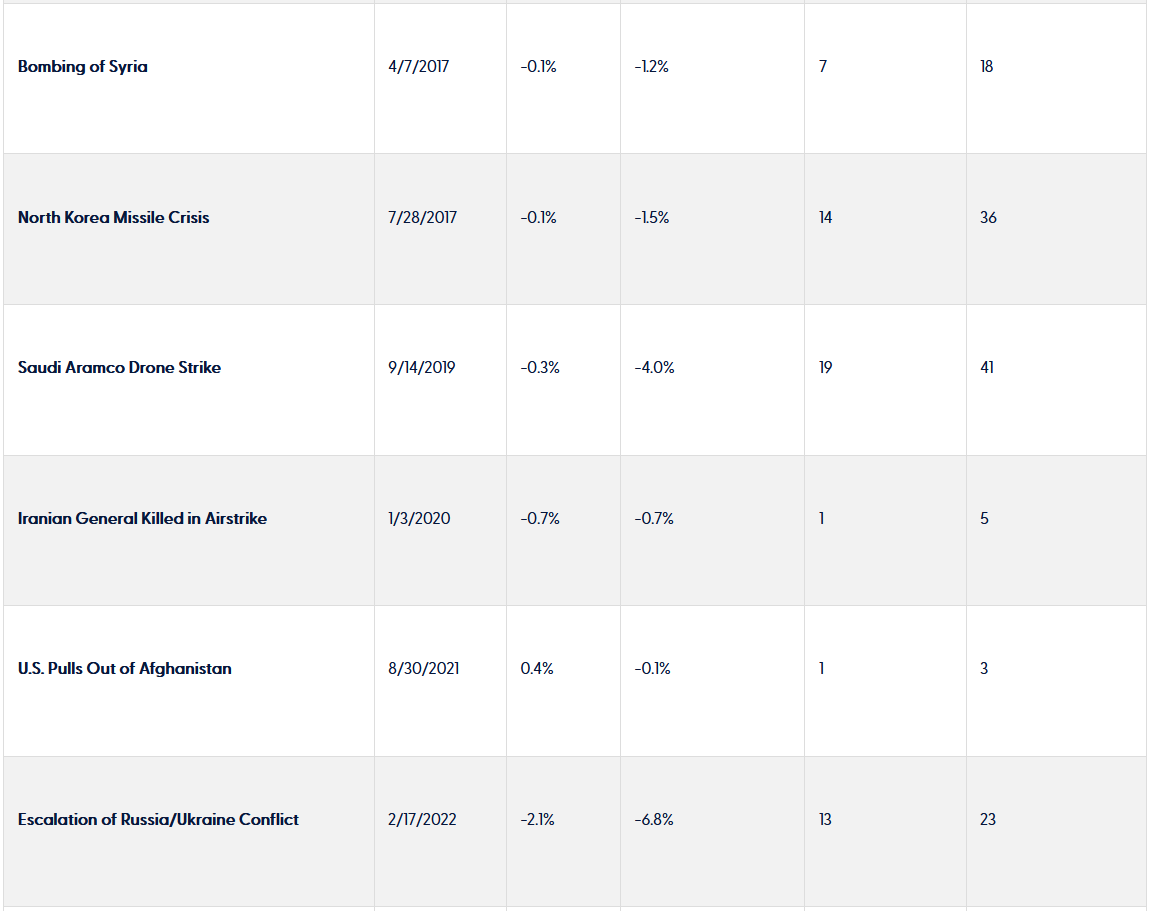Image resolution: width=1153 pixels, height=911 pixels.
Task: Click the "Bombing of Syria" event name
Action: pyautogui.click(x=83, y=67)
